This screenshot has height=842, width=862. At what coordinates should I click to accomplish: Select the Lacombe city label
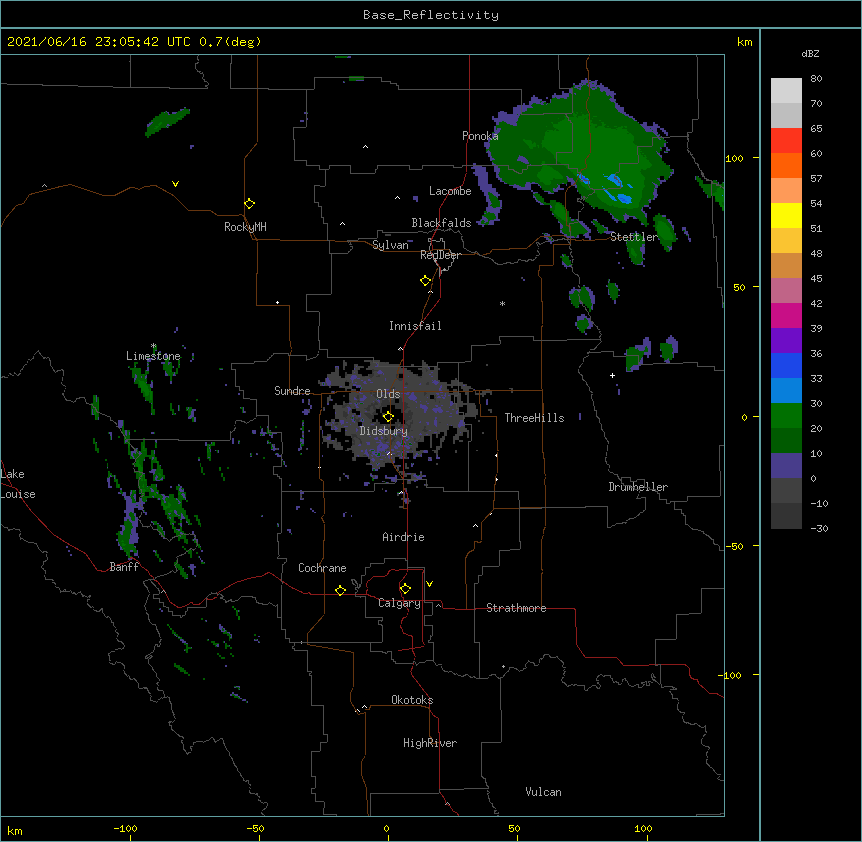tap(450, 191)
